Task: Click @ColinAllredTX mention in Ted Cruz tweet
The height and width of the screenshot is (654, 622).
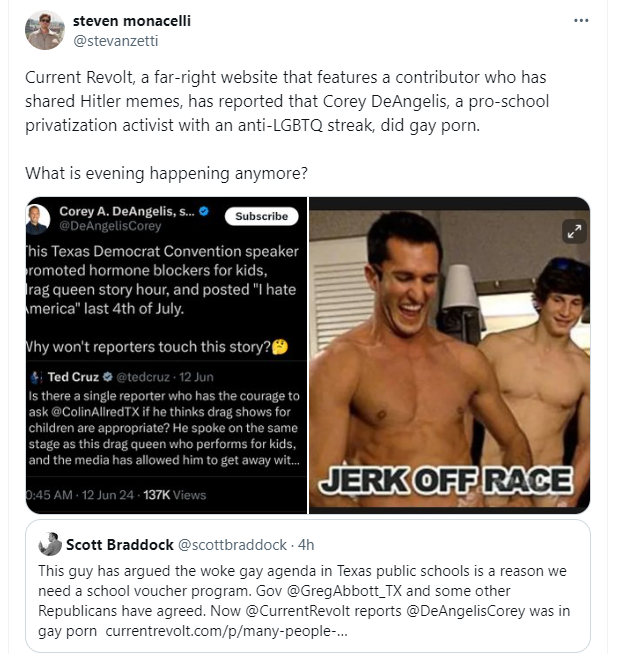Action: tap(95, 412)
